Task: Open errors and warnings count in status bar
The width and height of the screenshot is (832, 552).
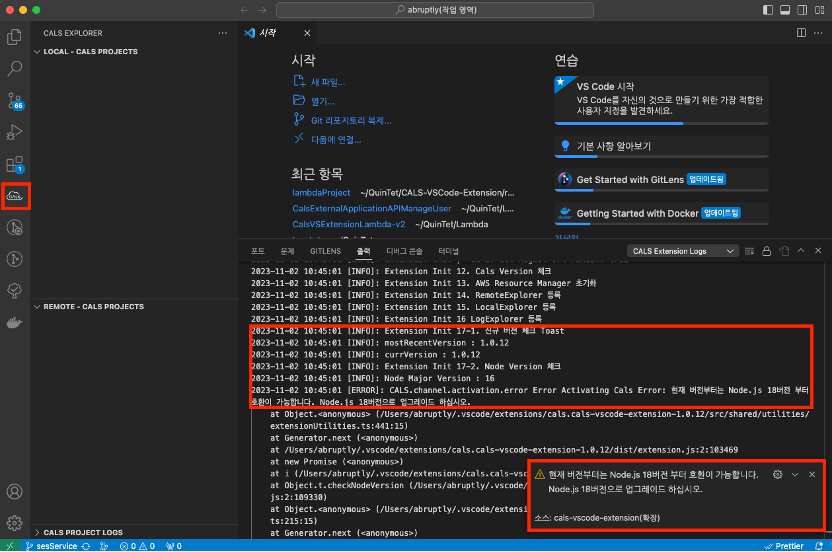Action: point(137,546)
